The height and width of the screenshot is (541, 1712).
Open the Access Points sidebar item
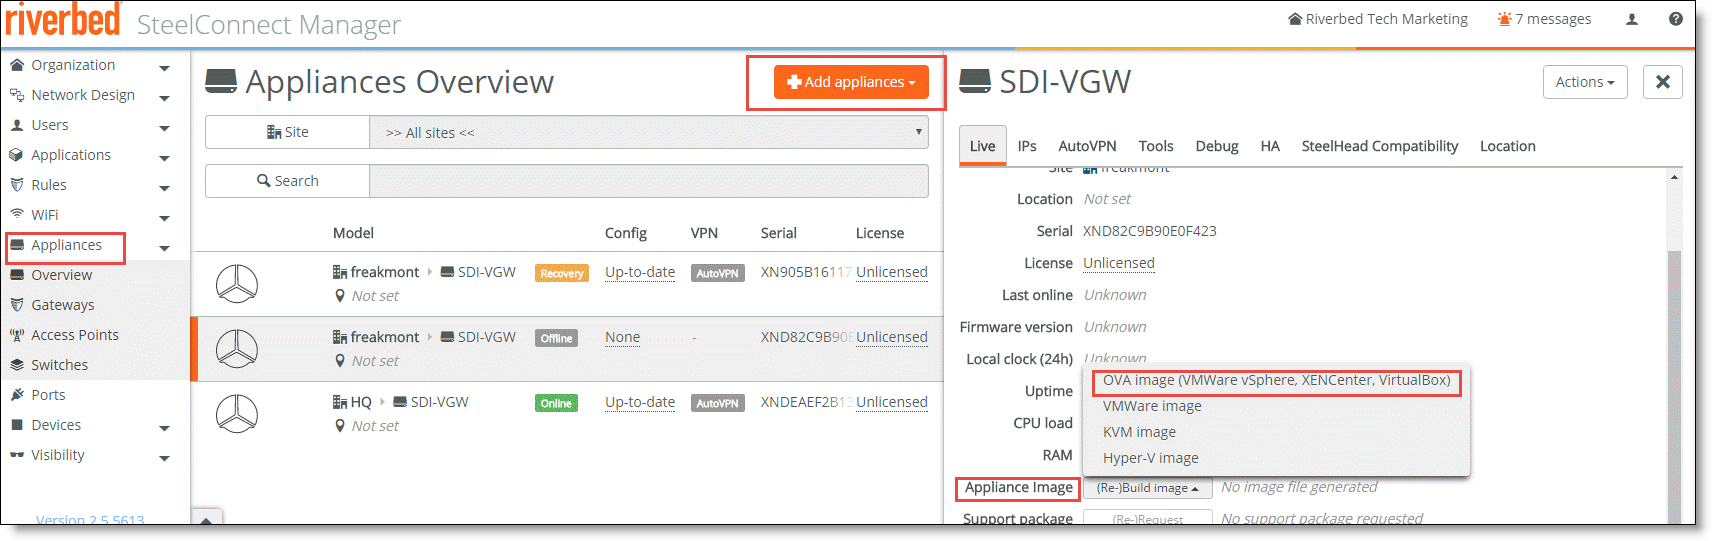pos(75,335)
